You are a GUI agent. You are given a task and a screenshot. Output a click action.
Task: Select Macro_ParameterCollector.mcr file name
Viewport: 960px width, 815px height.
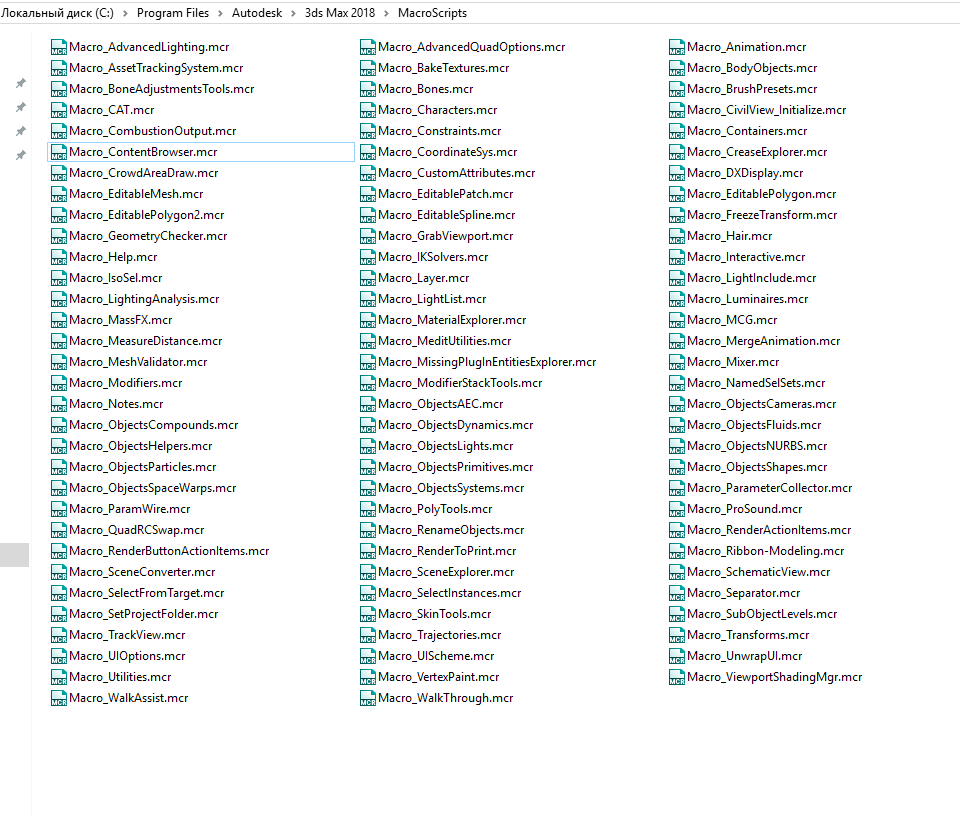770,488
